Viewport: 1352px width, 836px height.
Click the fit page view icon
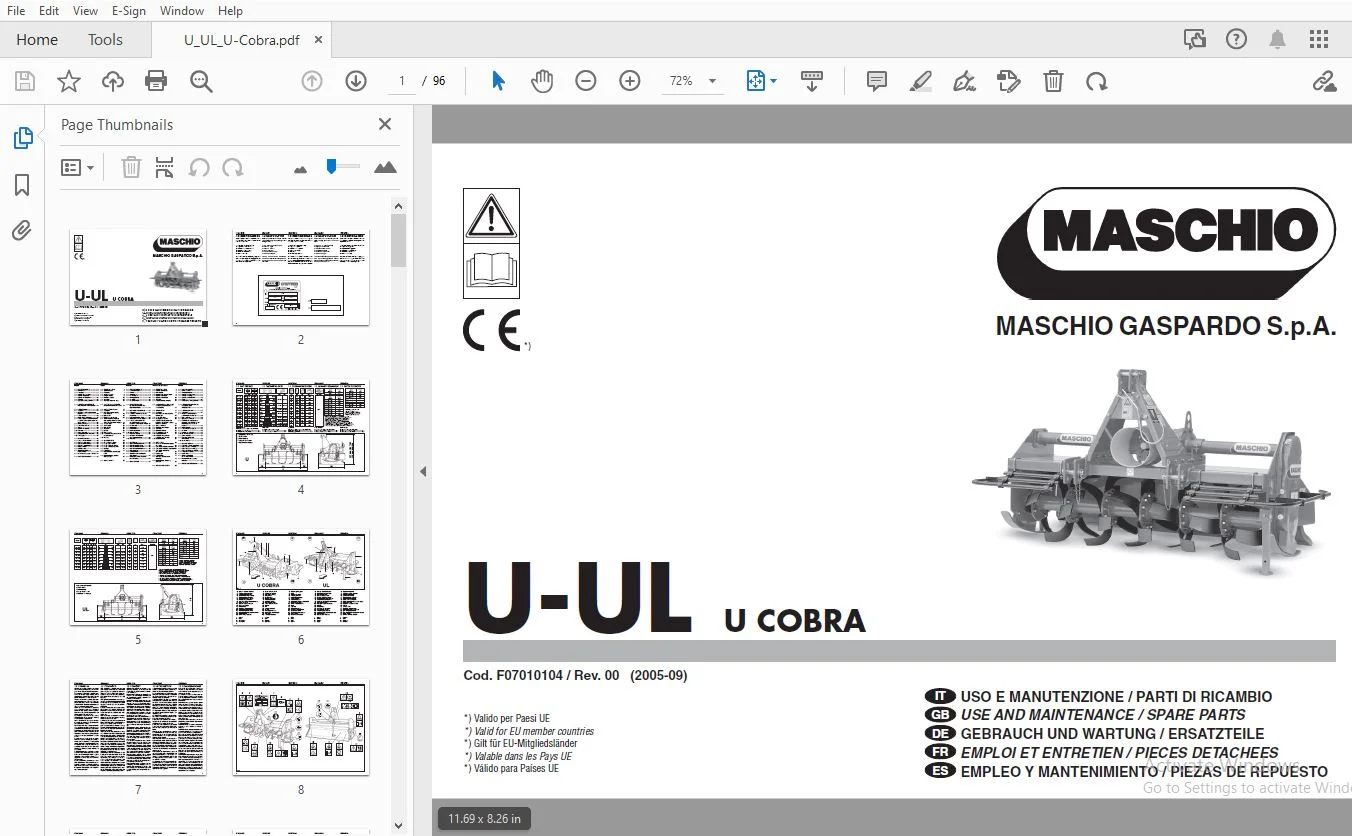756,81
